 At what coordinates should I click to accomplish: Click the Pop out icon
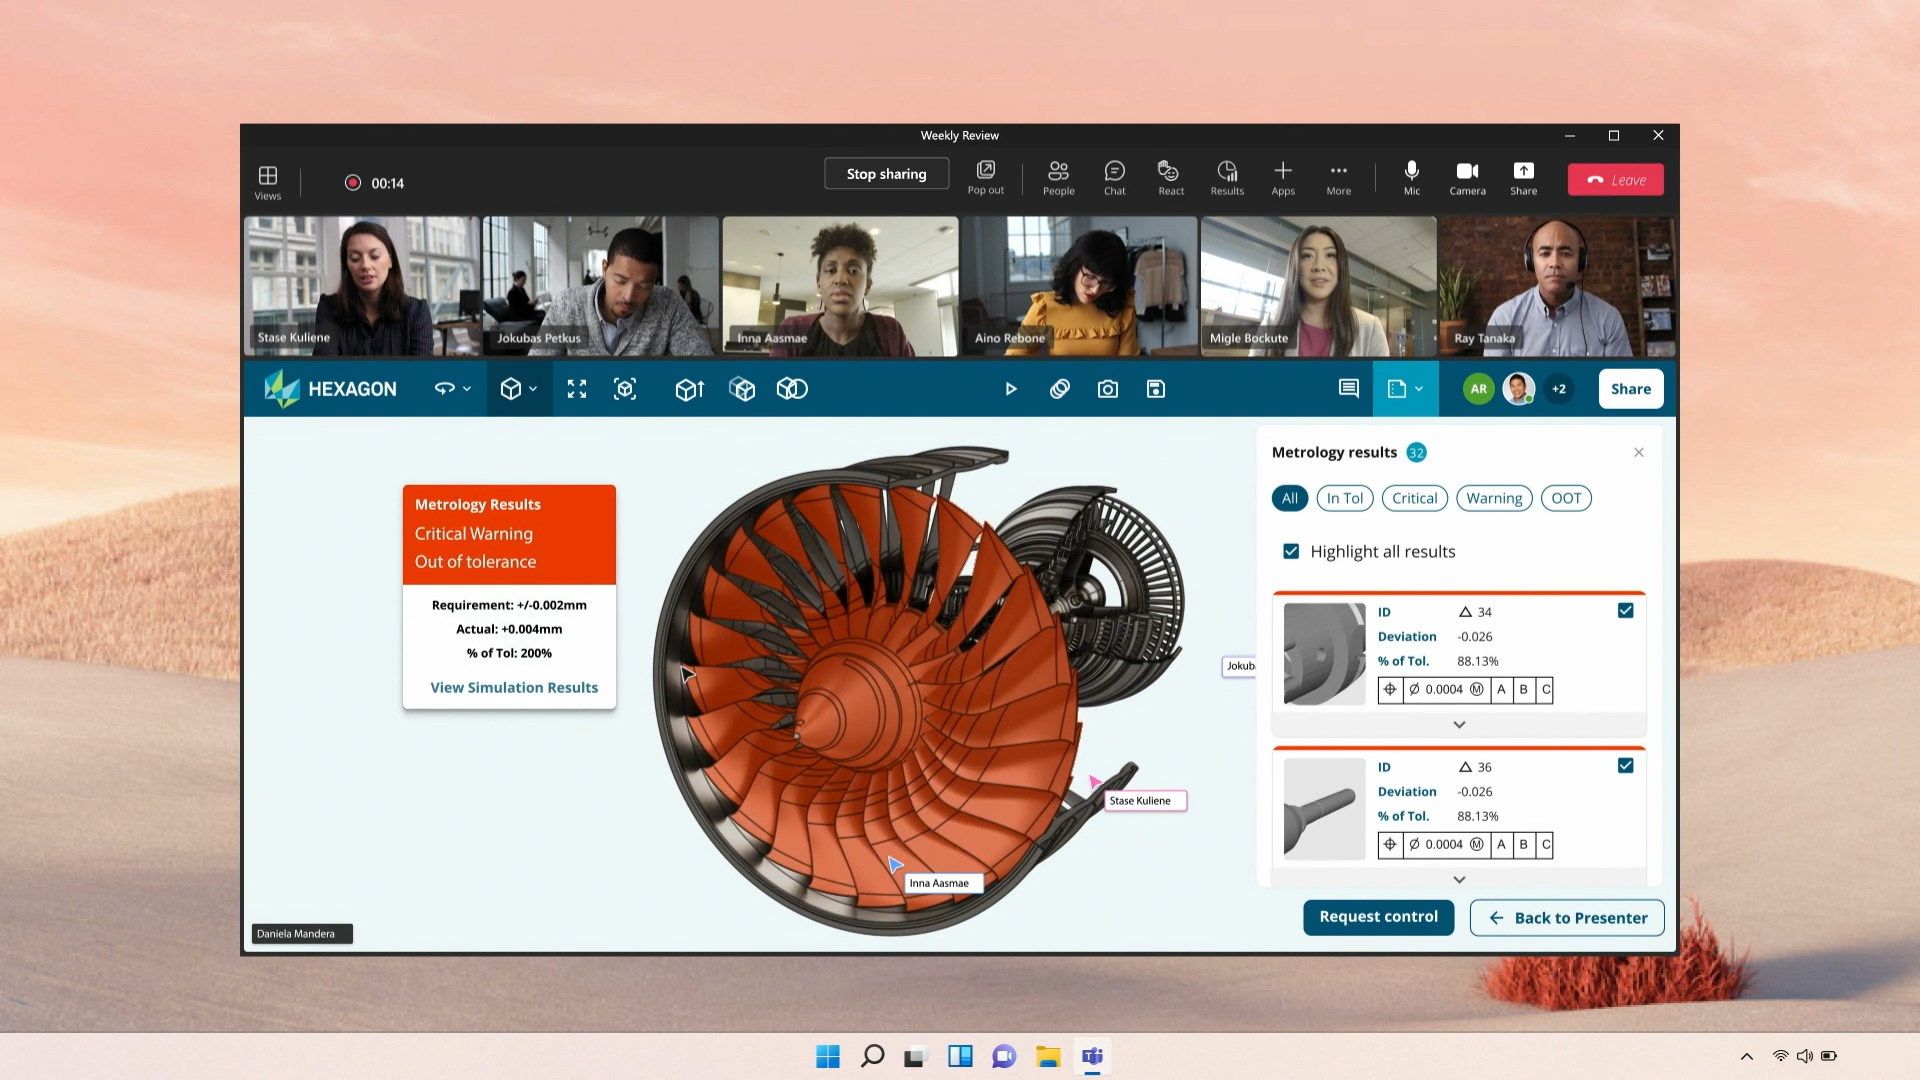click(x=985, y=178)
